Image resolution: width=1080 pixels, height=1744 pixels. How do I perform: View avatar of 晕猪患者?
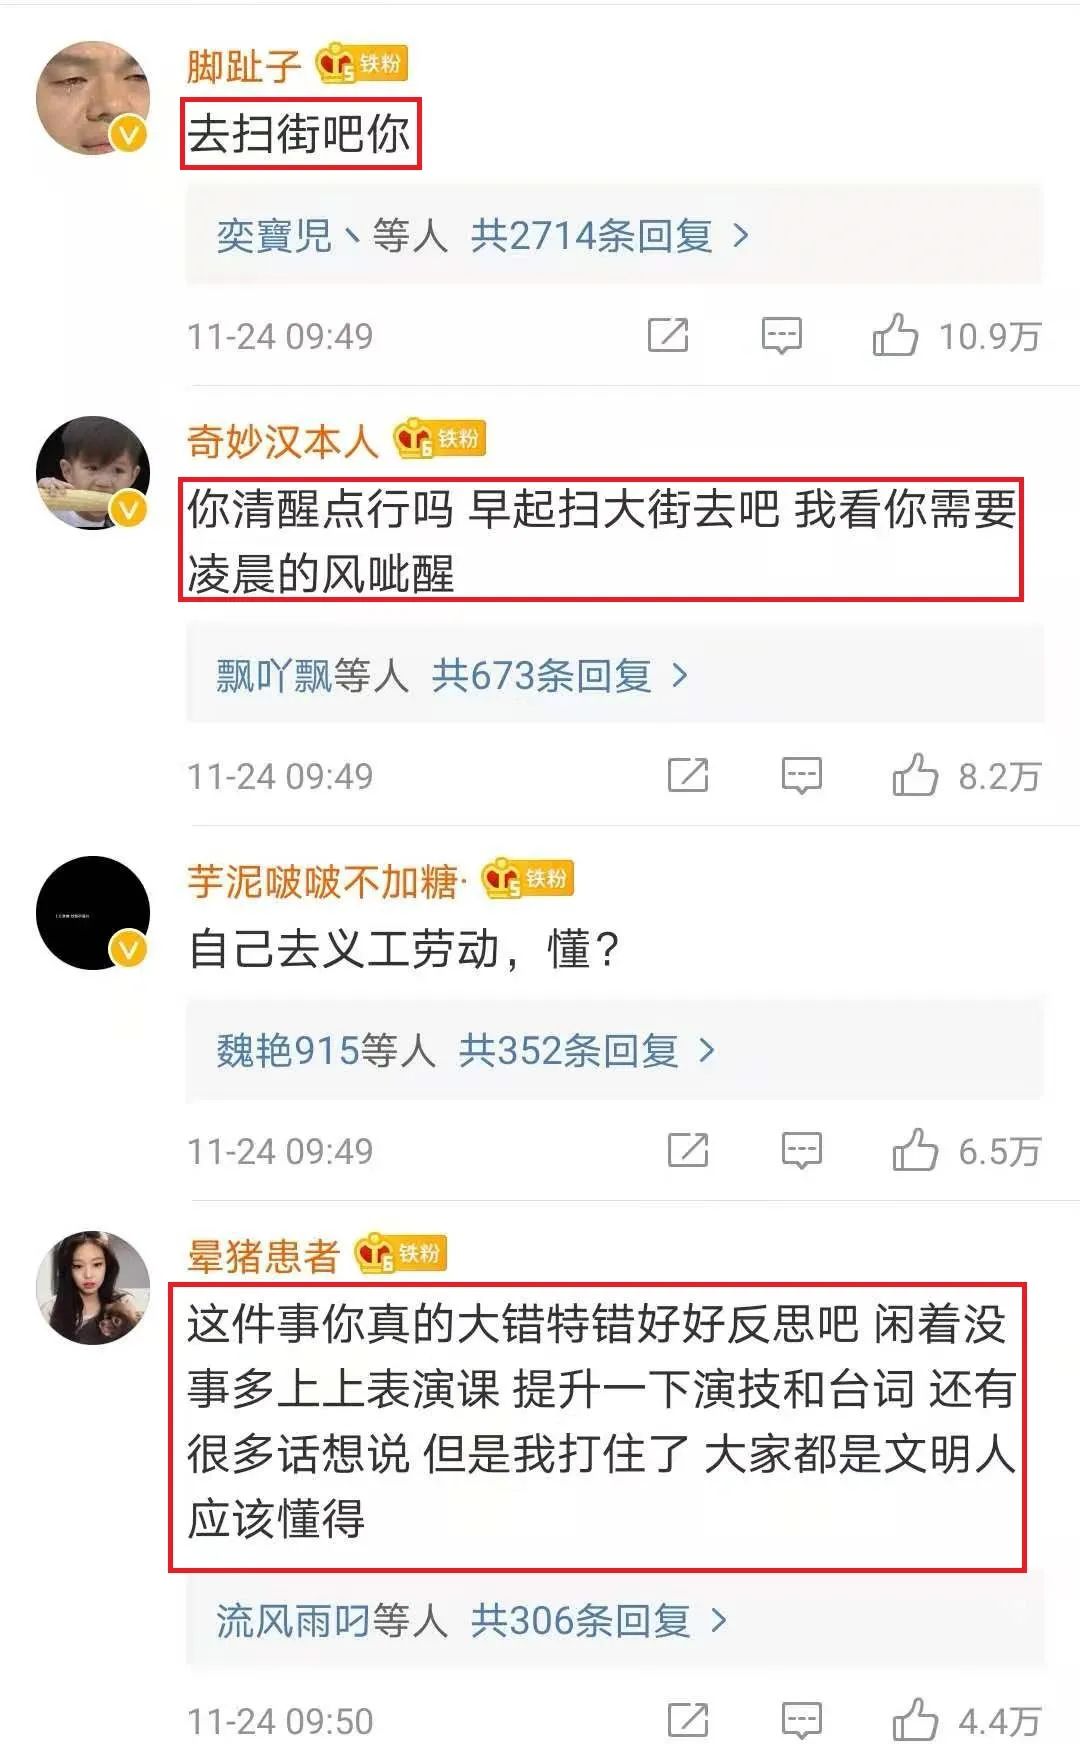point(93,1288)
